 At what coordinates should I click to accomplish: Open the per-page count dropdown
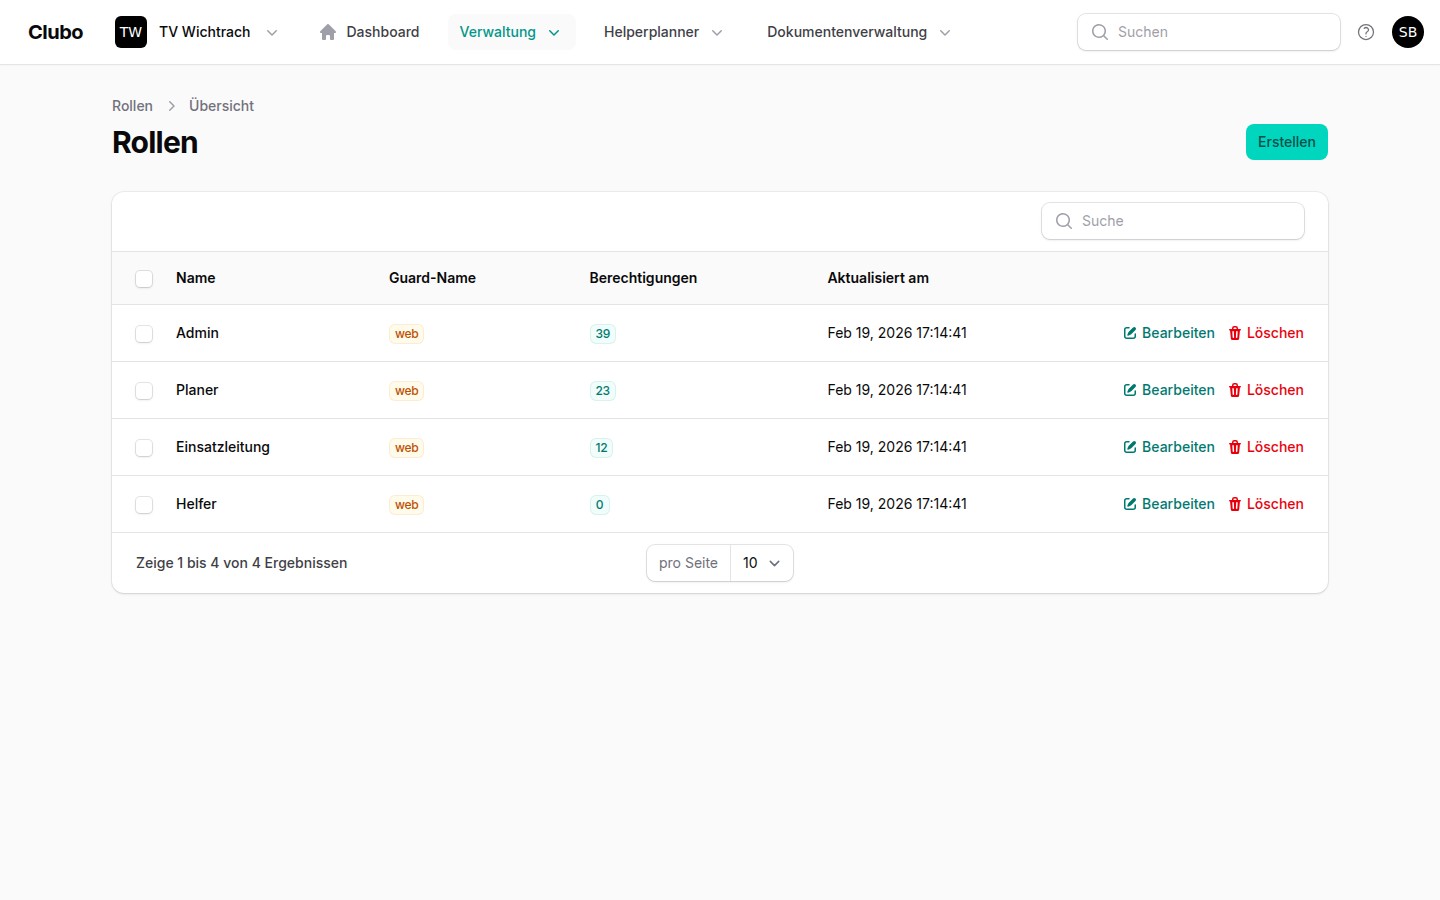pos(761,563)
